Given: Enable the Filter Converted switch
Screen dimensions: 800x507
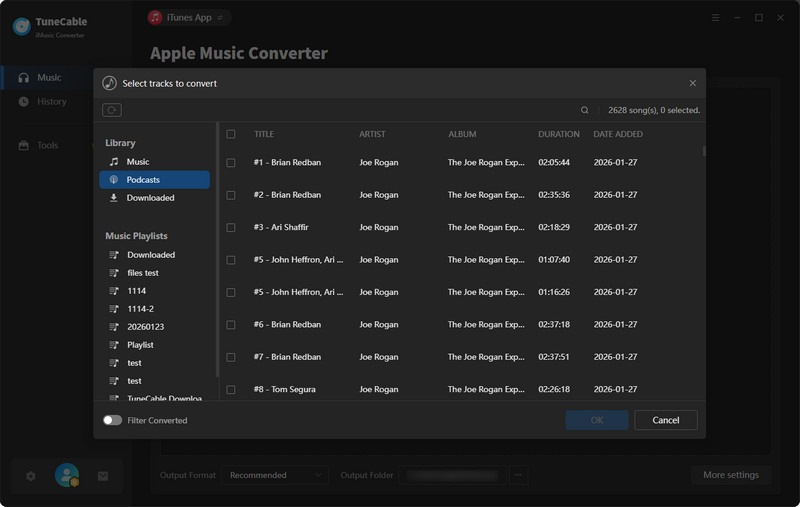Looking at the screenshot, I should click(112, 420).
